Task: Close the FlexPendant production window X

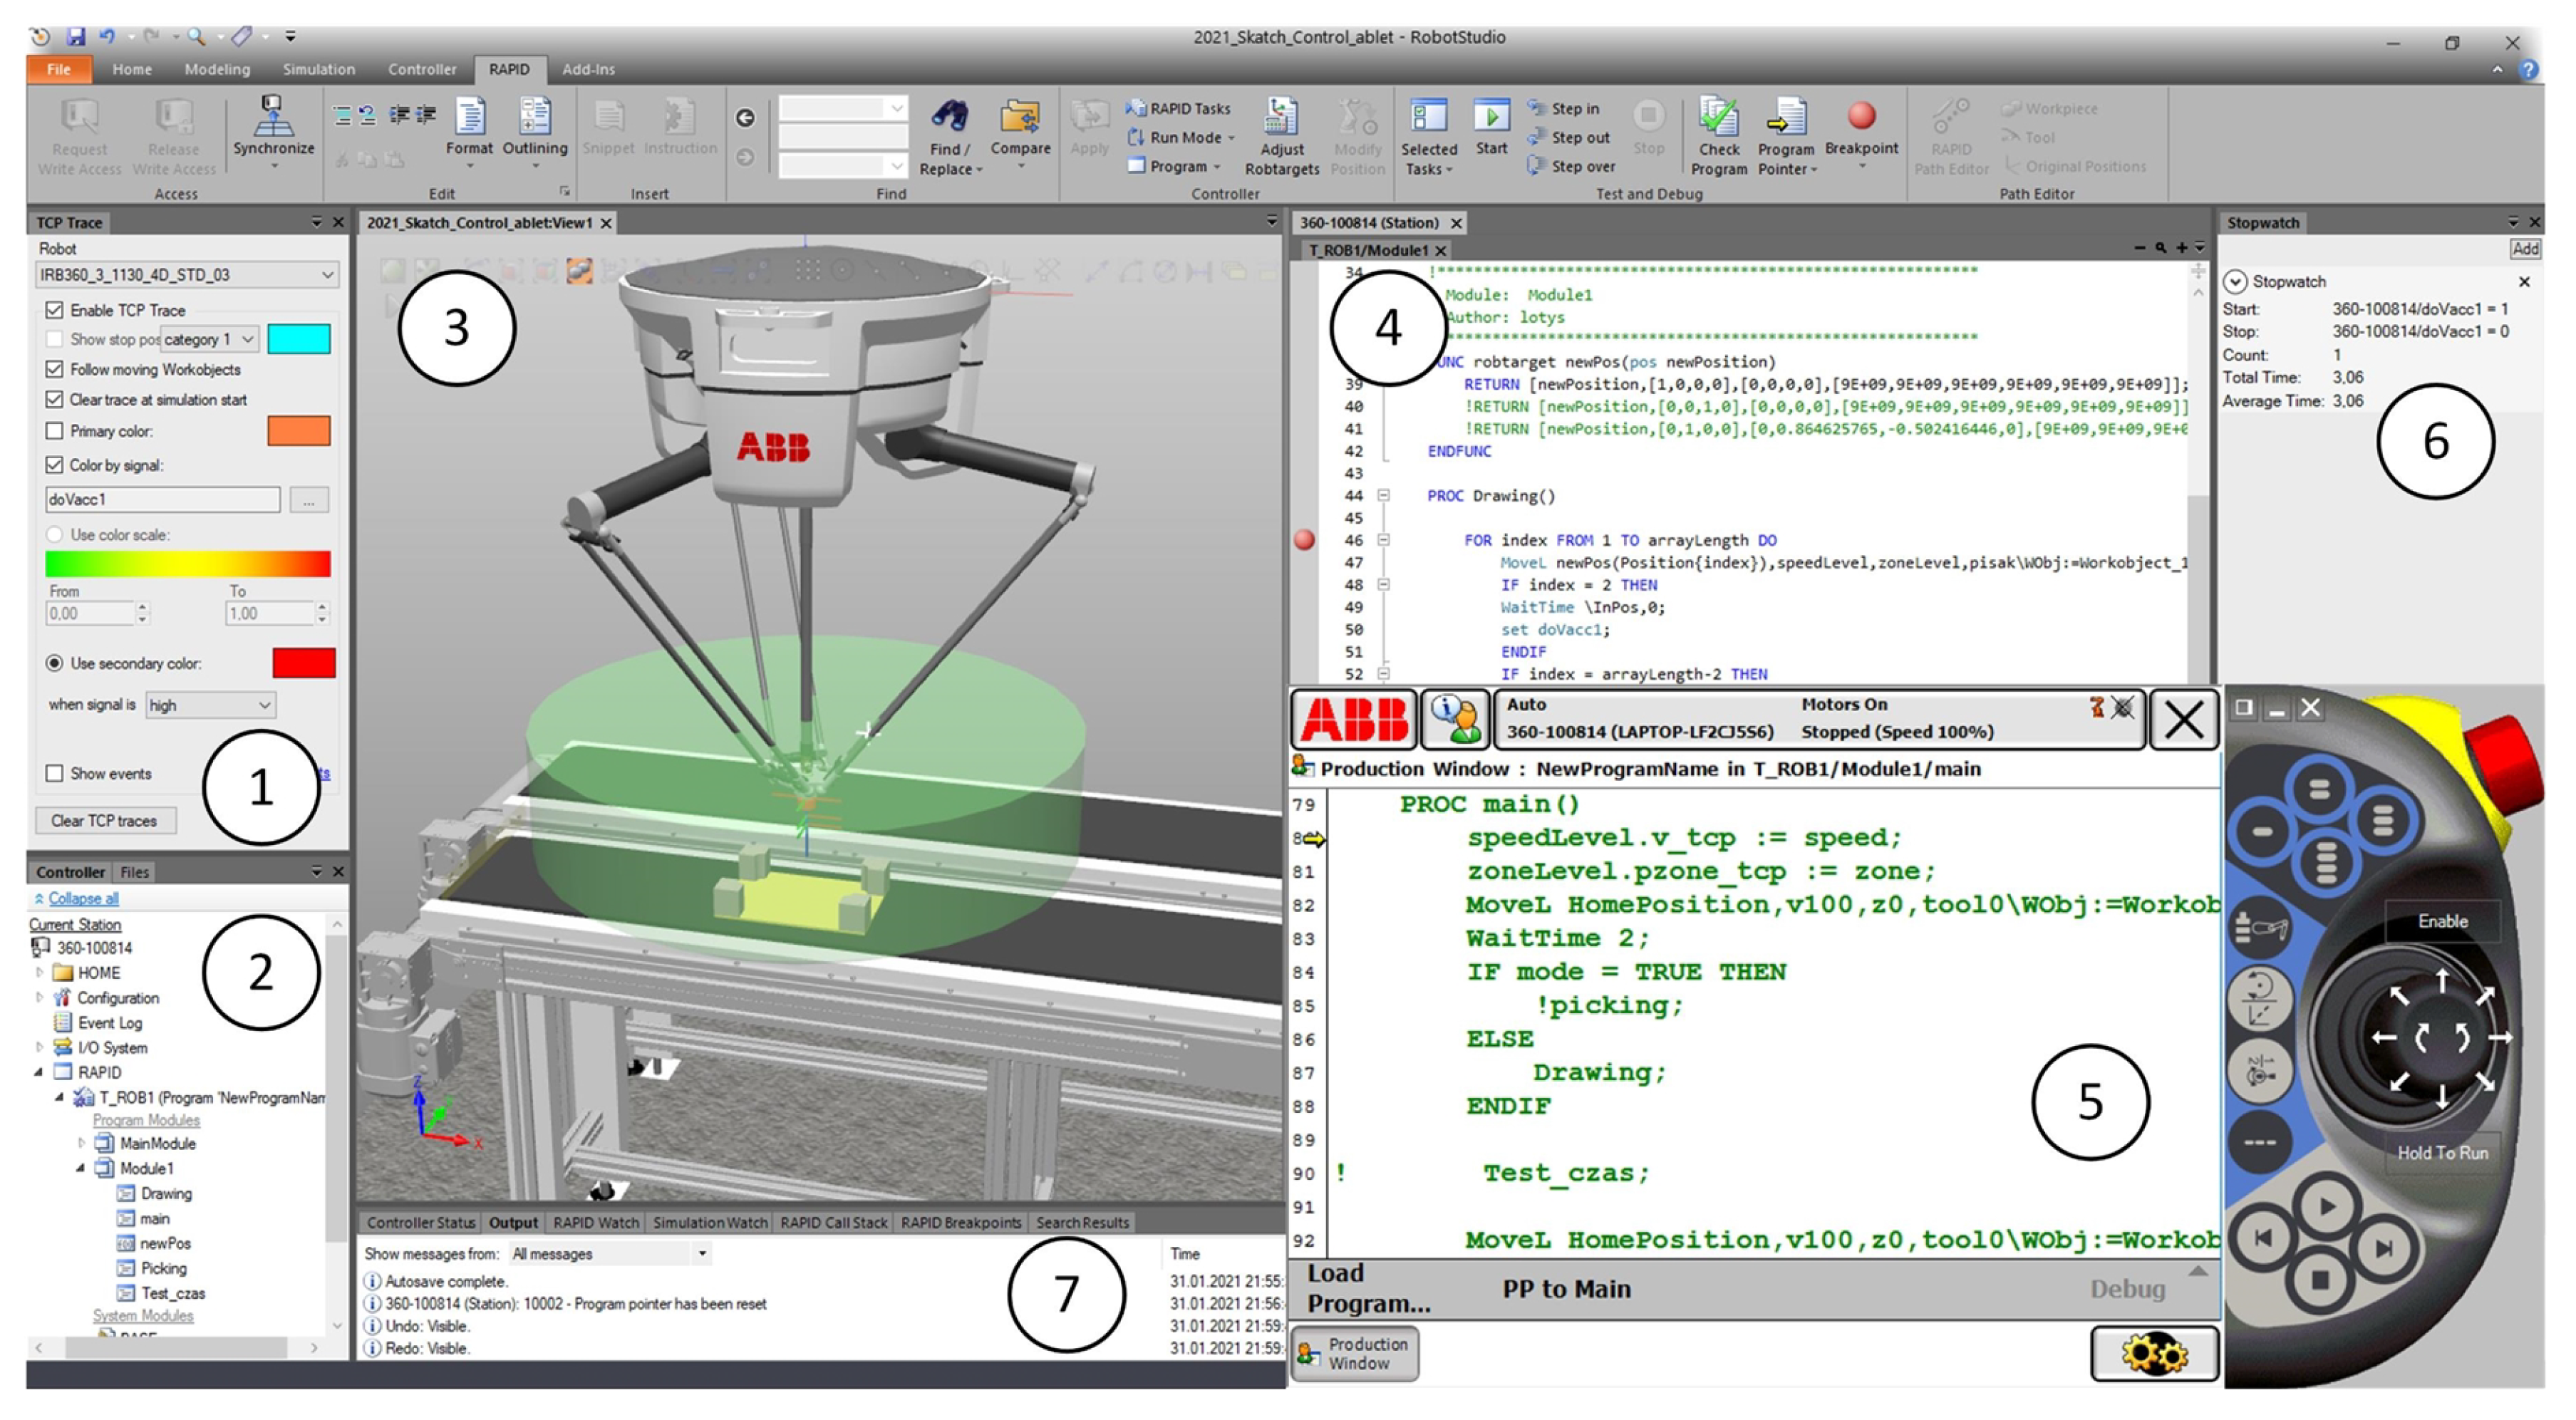Action: tap(2183, 718)
